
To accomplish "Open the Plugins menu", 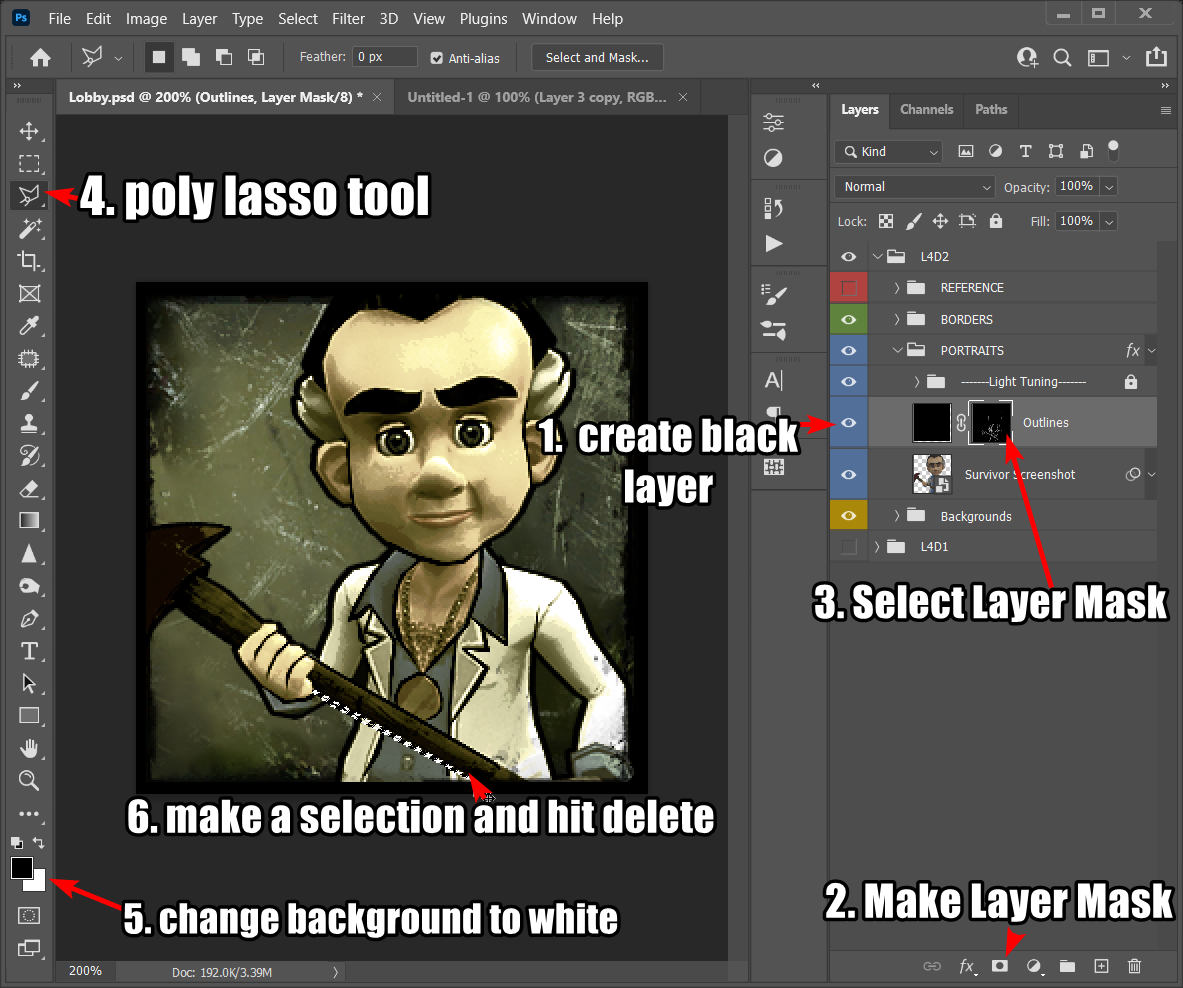I will pyautogui.click(x=484, y=19).
